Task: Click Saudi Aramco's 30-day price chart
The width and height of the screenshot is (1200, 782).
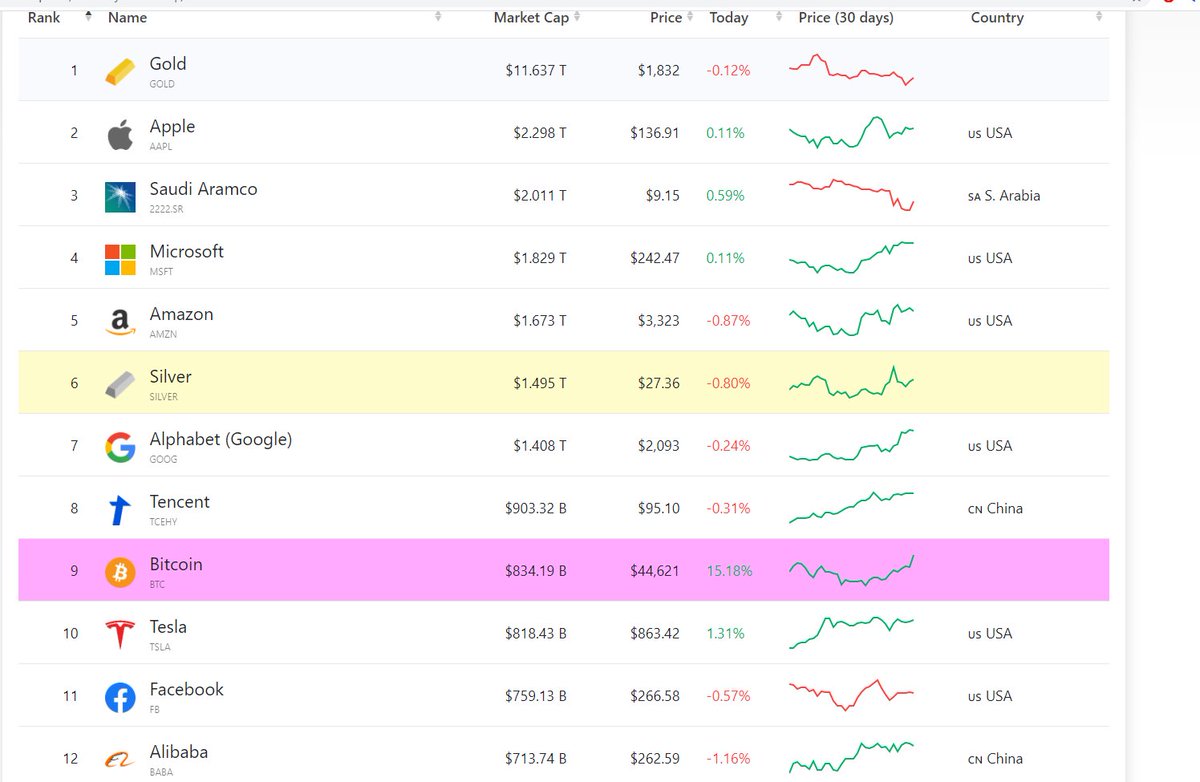Action: pos(851,195)
